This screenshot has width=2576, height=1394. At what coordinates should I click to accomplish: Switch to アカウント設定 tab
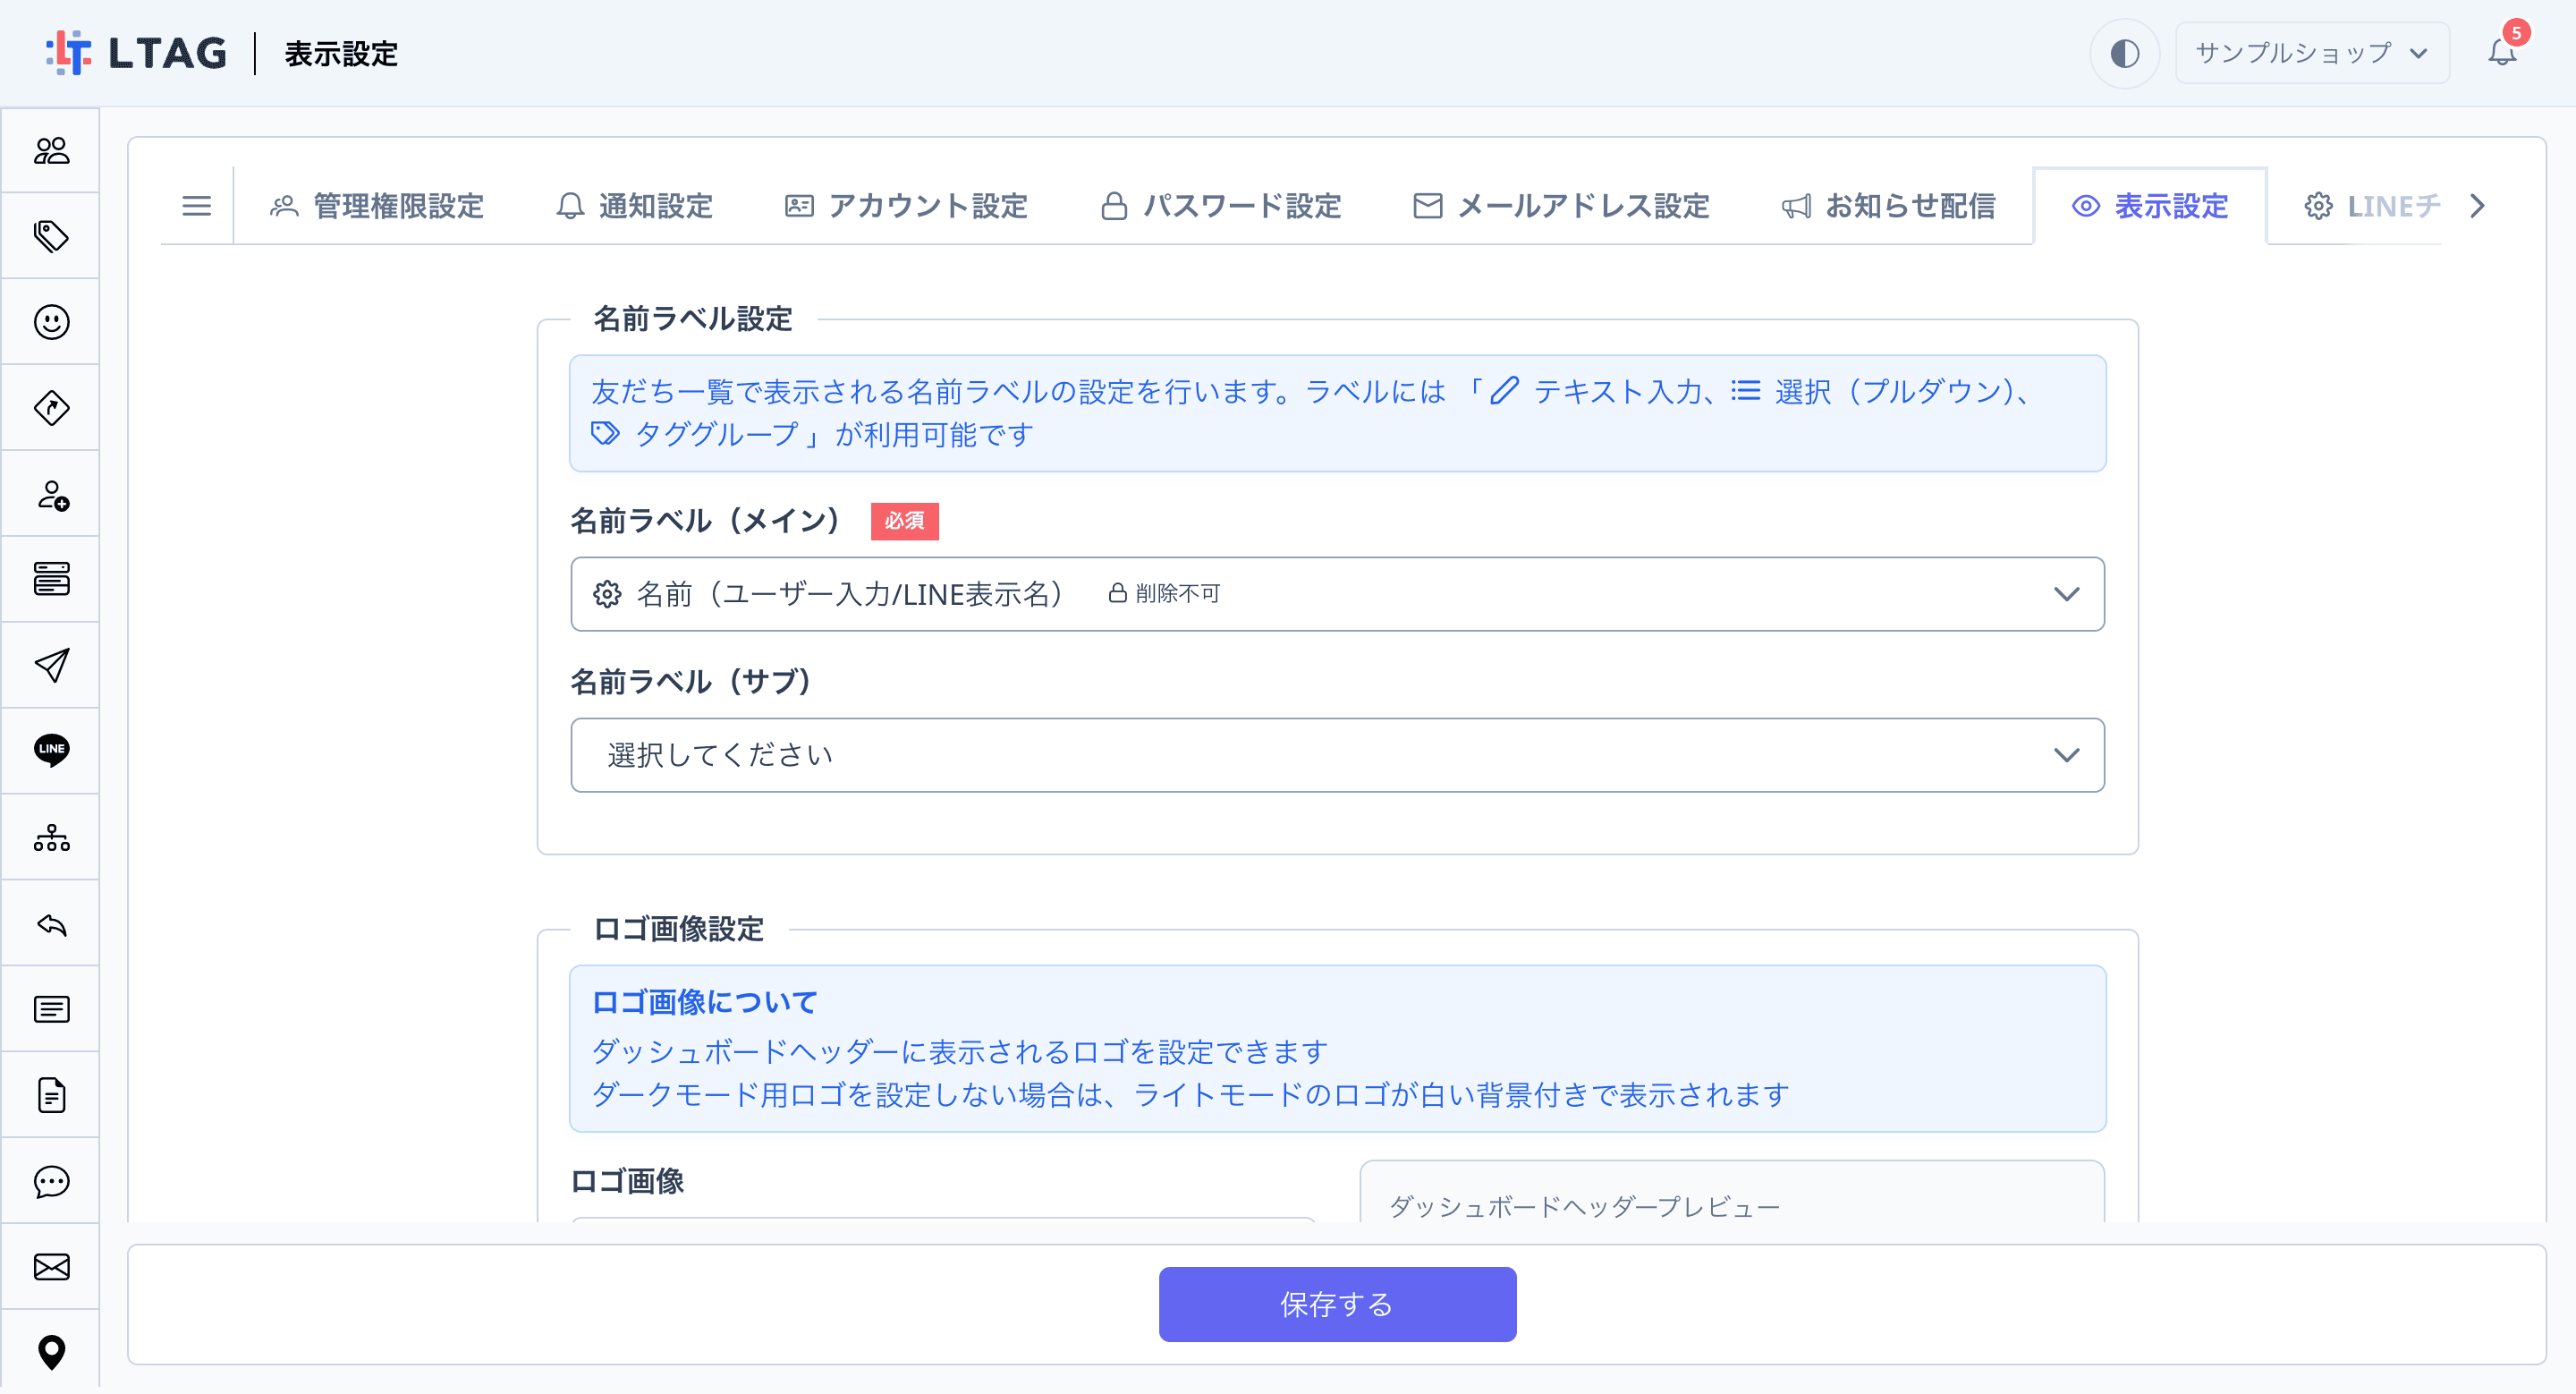click(x=906, y=206)
